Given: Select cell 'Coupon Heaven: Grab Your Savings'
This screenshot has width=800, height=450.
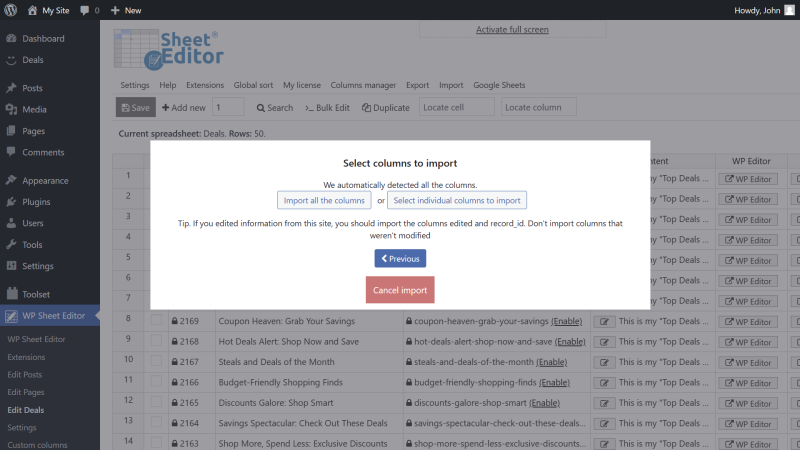Looking at the screenshot, I should tap(309, 321).
